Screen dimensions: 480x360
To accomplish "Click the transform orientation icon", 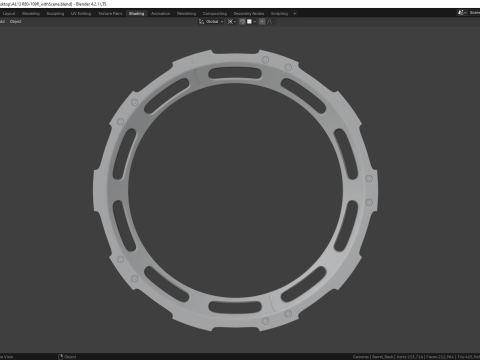I will click(201, 22).
